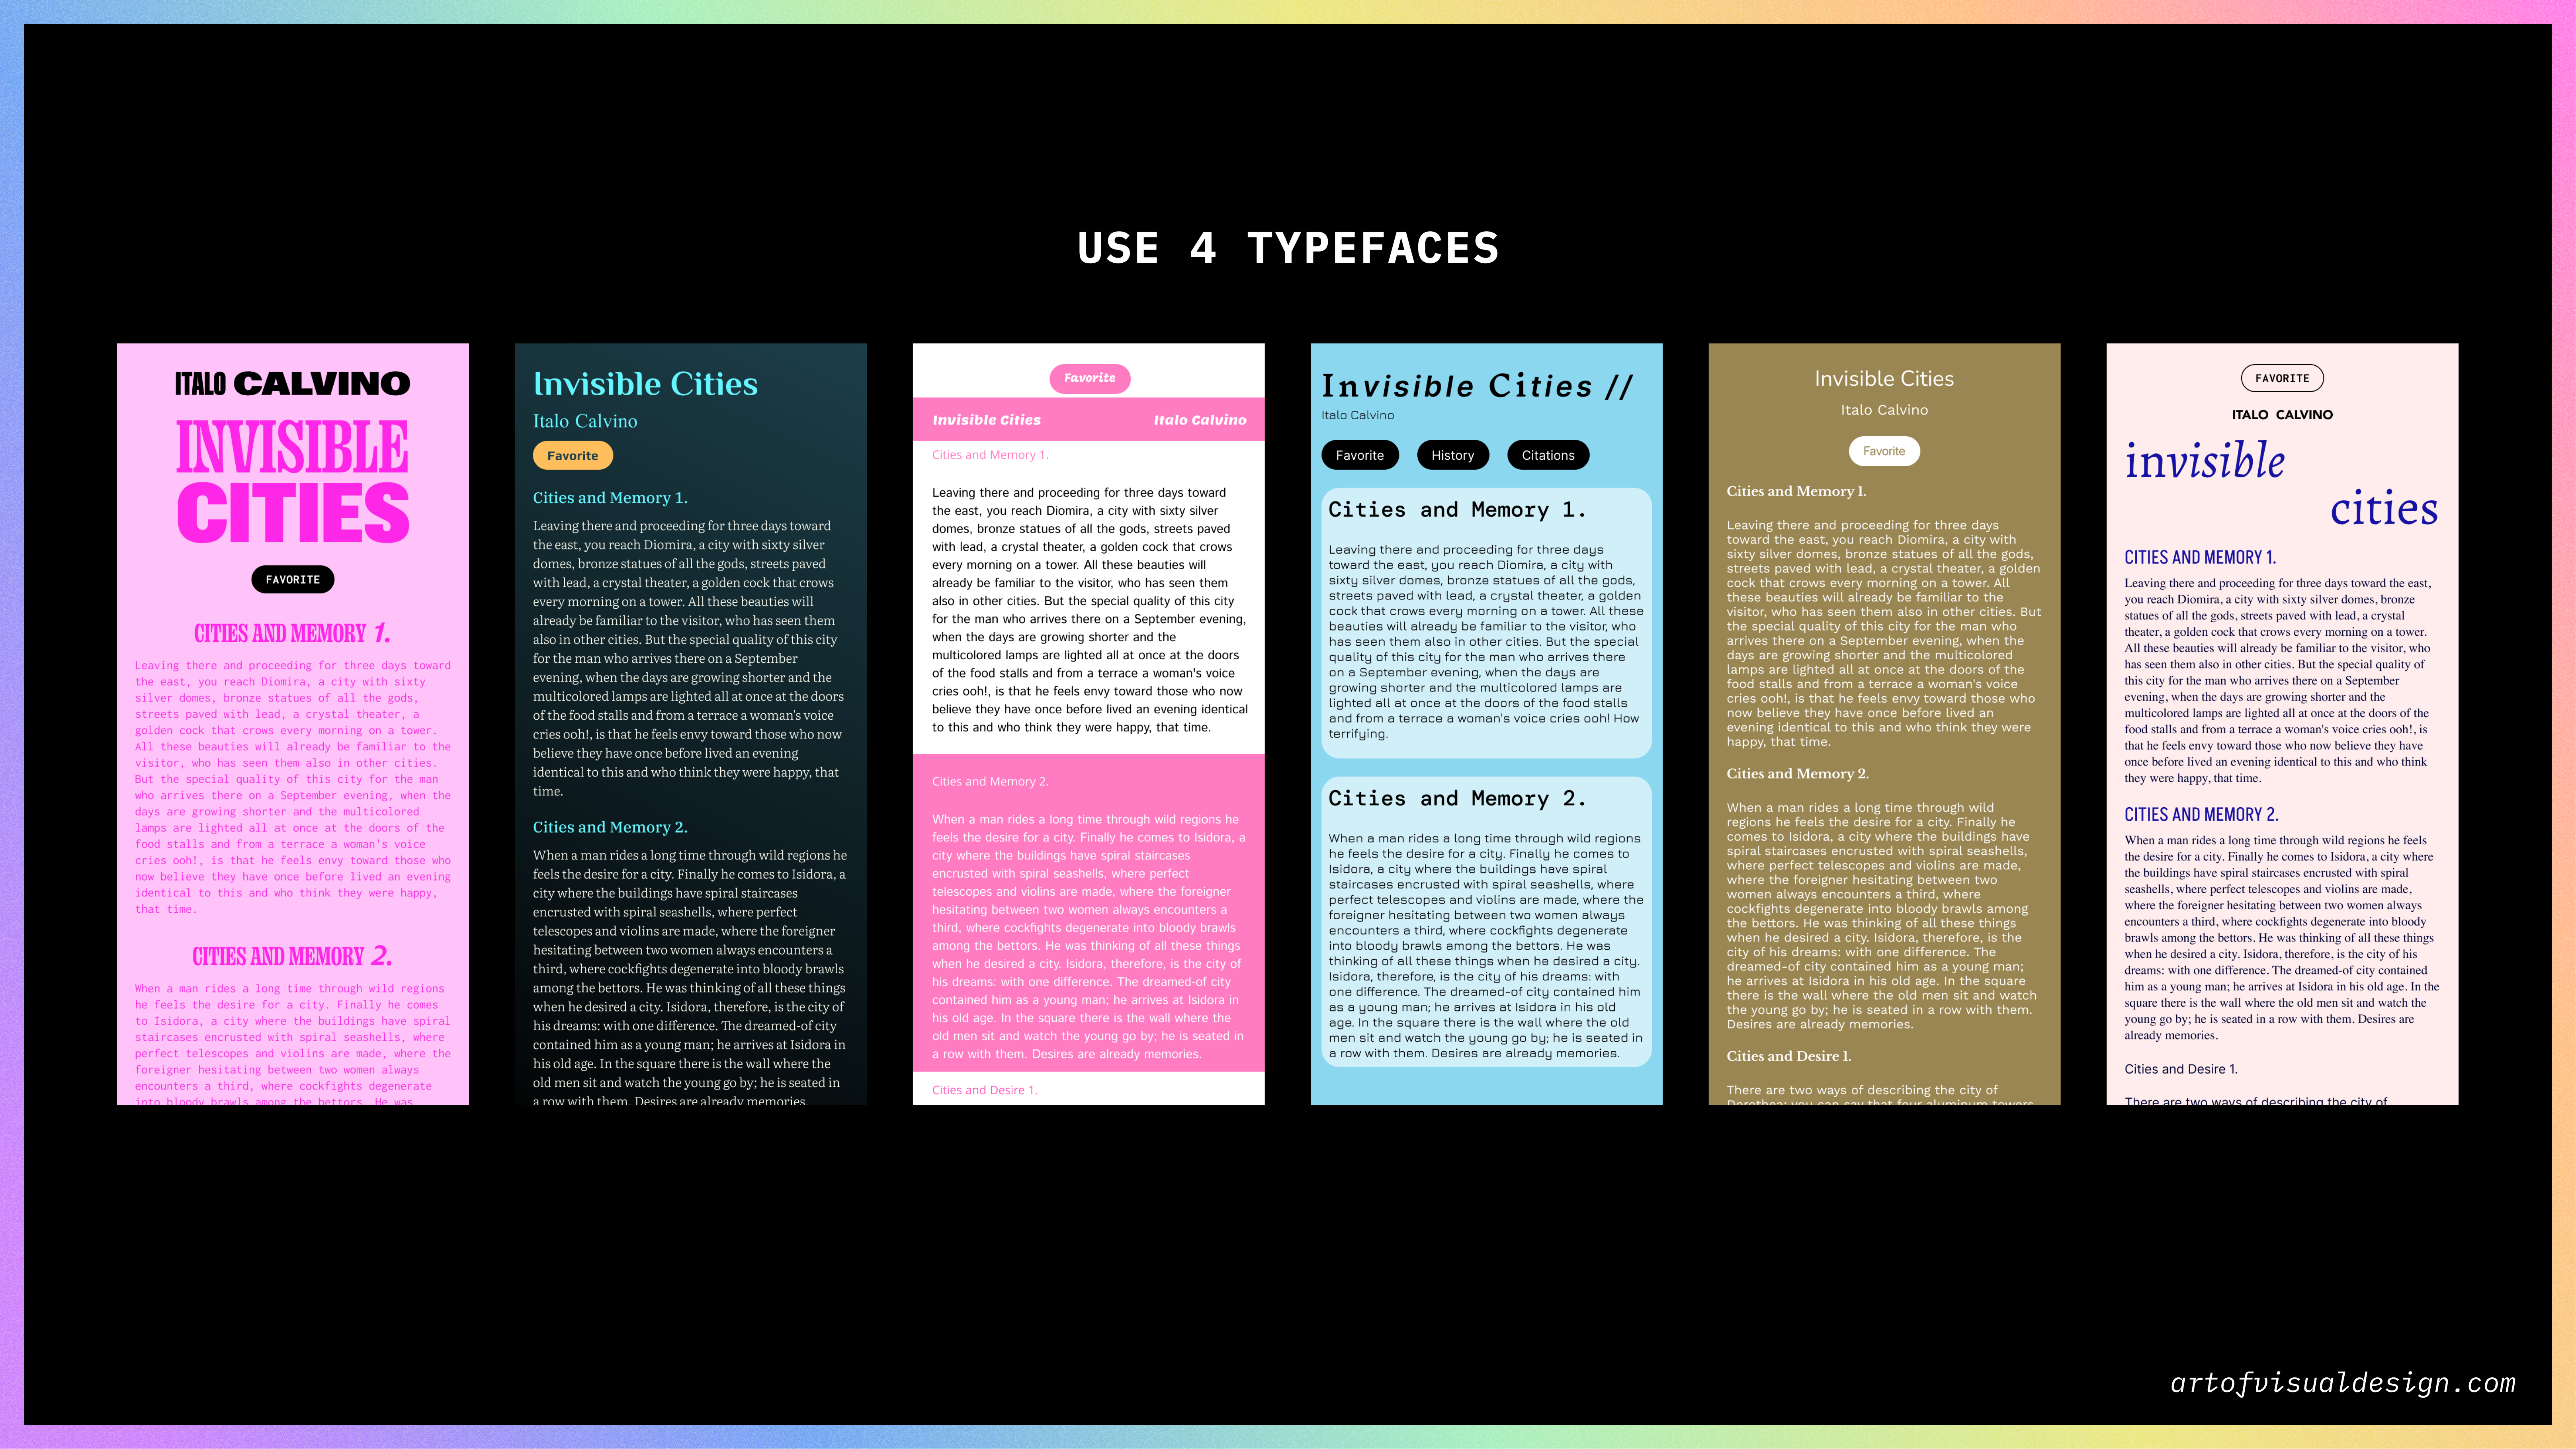Click the white Favorite pill on olive card

(x=1884, y=451)
